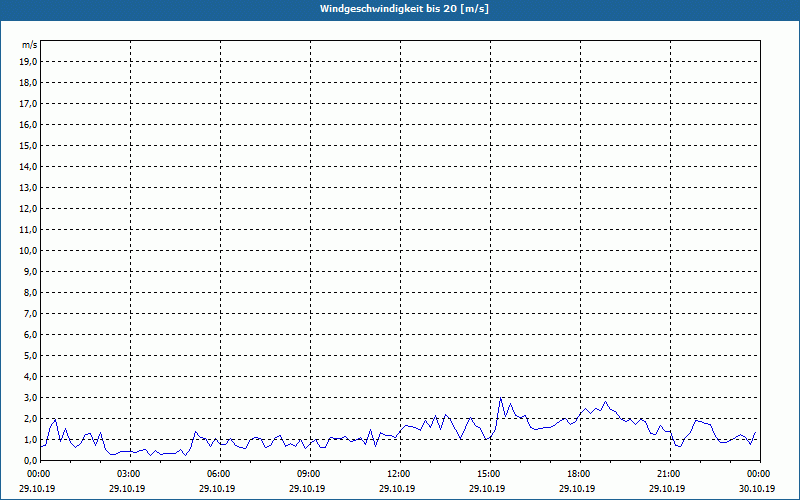The width and height of the screenshot is (800, 500).
Task: Click the 1,0 y-axis value
Action: coord(30,440)
